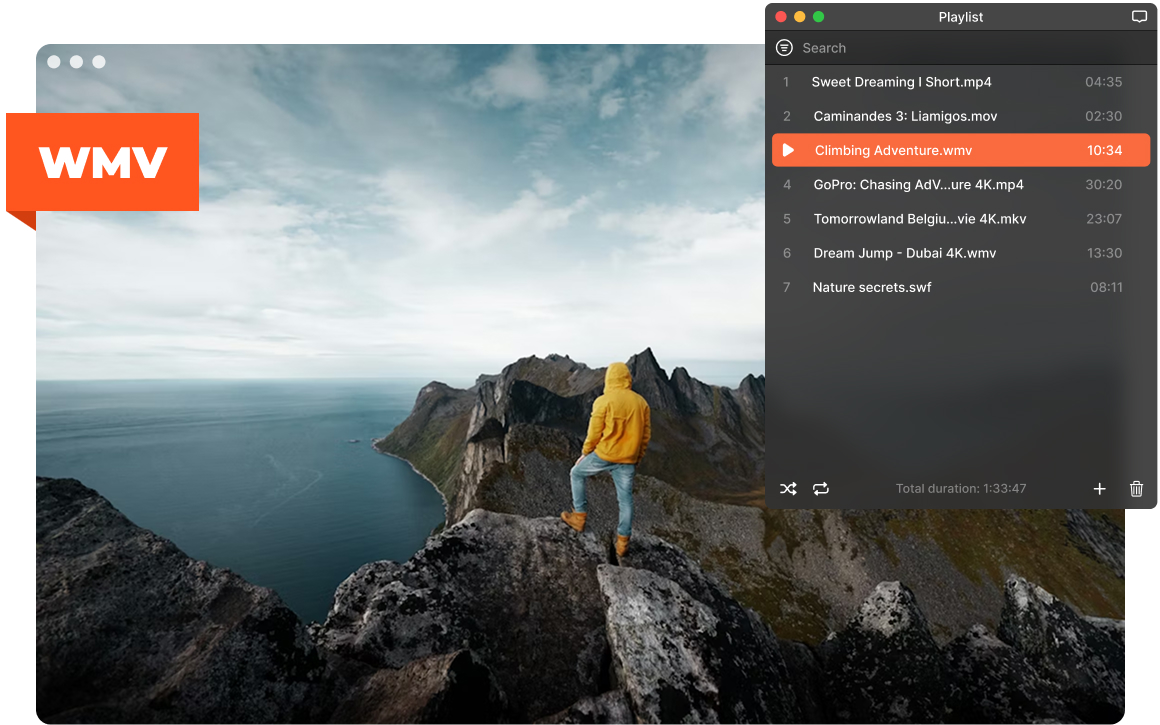This screenshot has width=1160, height=725.
Task: Click the 02:30 duration value
Action: tap(1103, 116)
